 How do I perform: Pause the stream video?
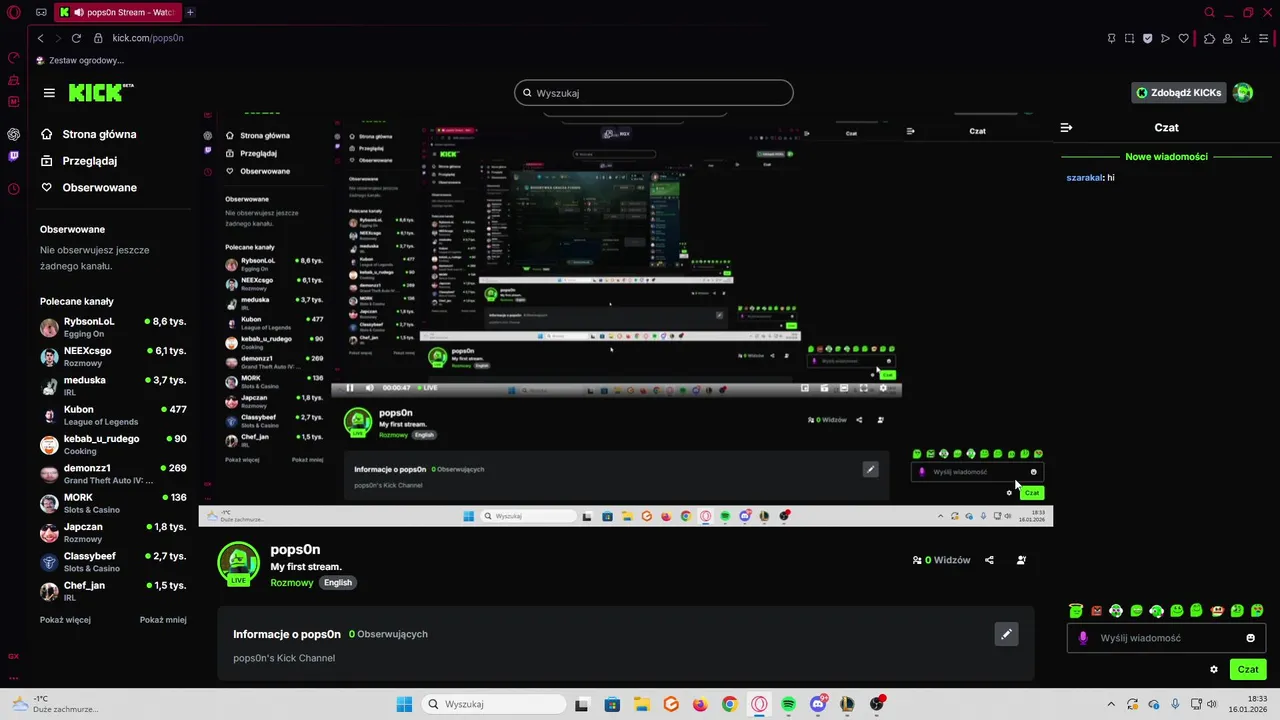350,388
